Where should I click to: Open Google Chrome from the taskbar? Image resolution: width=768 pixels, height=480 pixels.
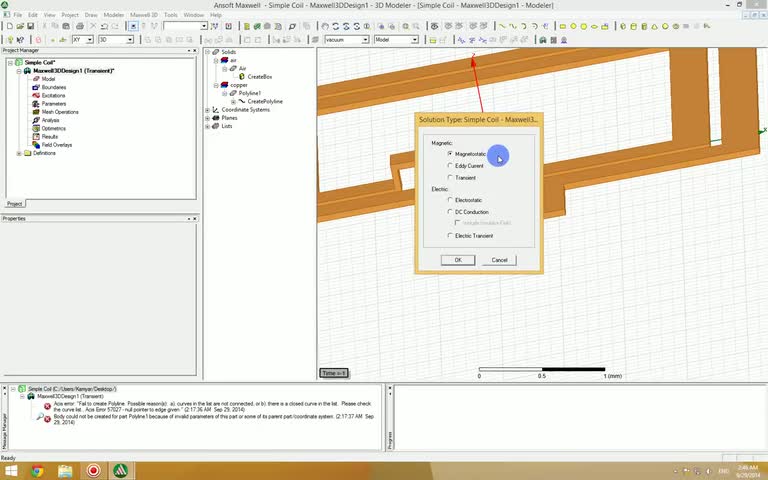37,470
